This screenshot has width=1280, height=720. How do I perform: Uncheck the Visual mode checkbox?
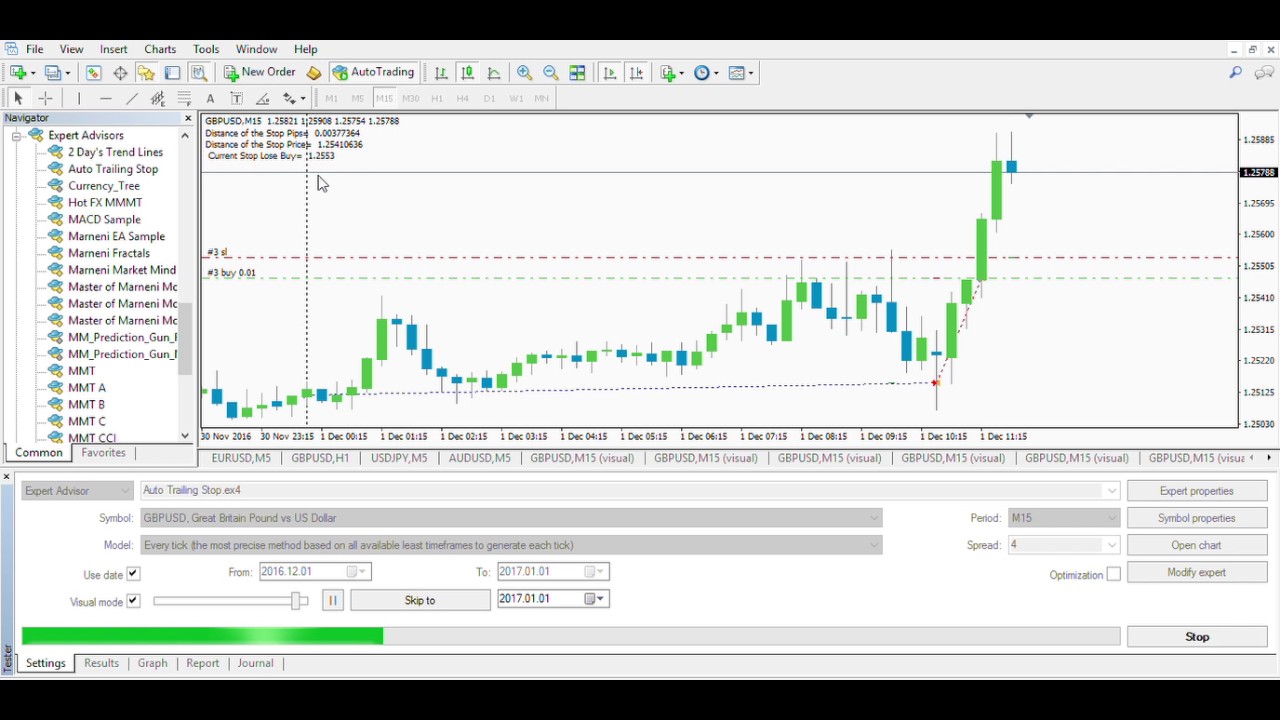[133, 601]
